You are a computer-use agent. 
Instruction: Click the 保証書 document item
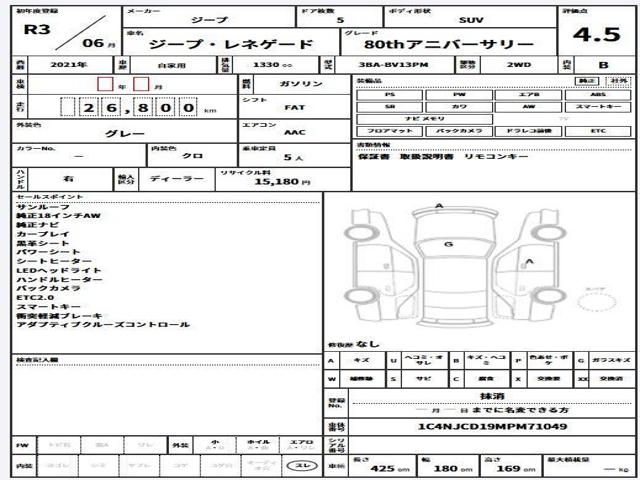pyautogui.click(x=373, y=157)
